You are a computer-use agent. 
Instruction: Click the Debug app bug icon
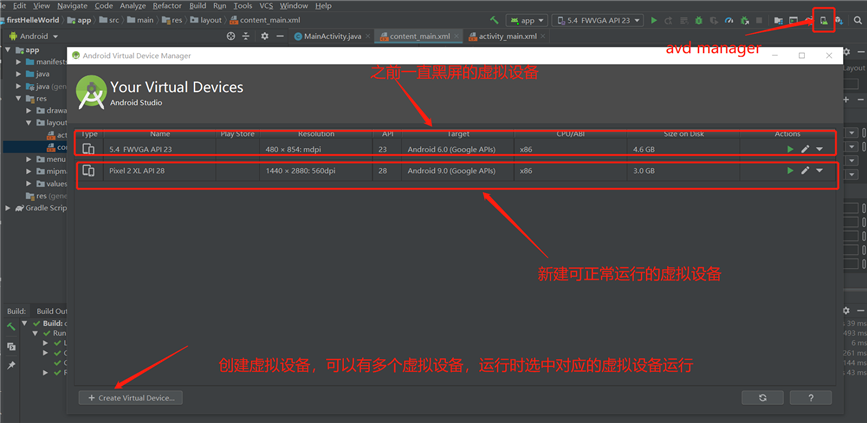pyautogui.click(x=699, y=20)
